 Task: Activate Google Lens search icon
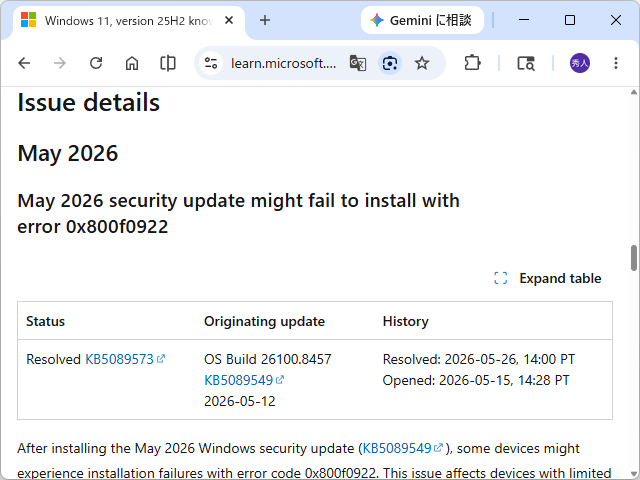click(x=390, y=63)
